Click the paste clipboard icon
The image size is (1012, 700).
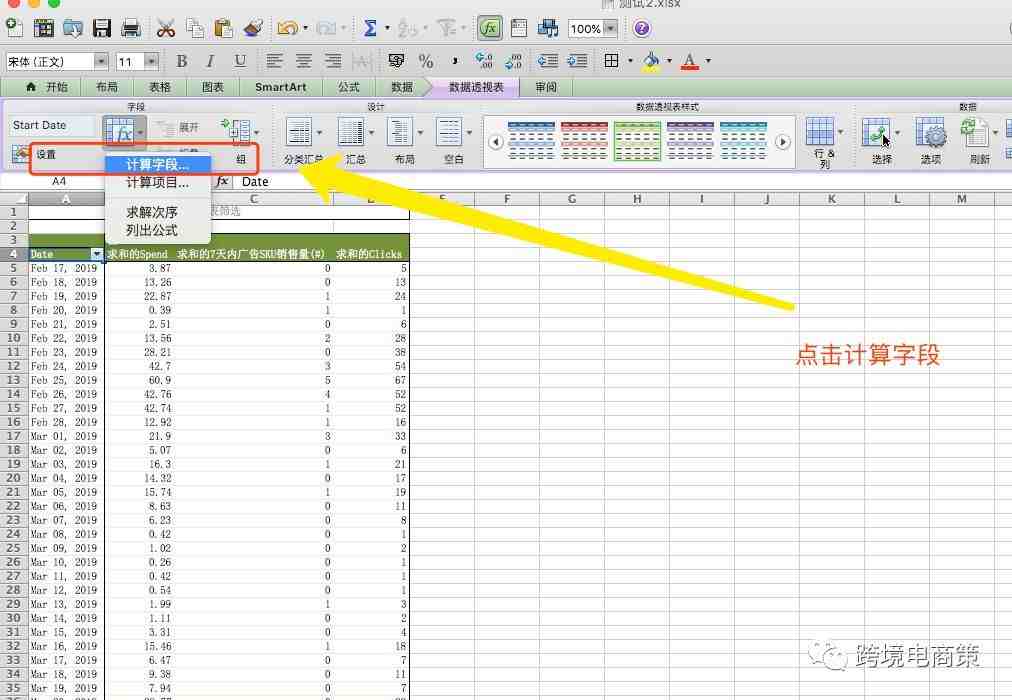pos(223,28)
